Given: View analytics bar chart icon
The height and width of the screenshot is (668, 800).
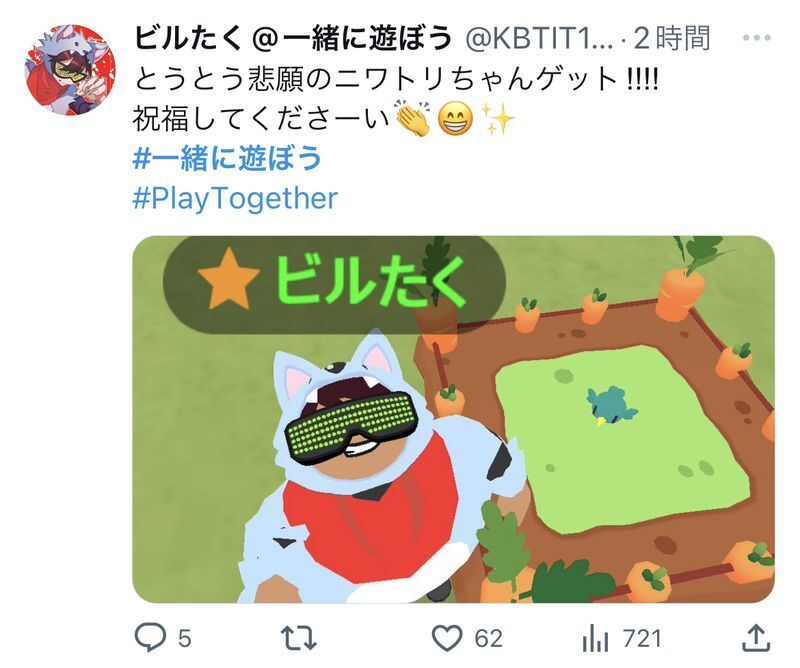Looking at the screenshot, I should (595, 638).
